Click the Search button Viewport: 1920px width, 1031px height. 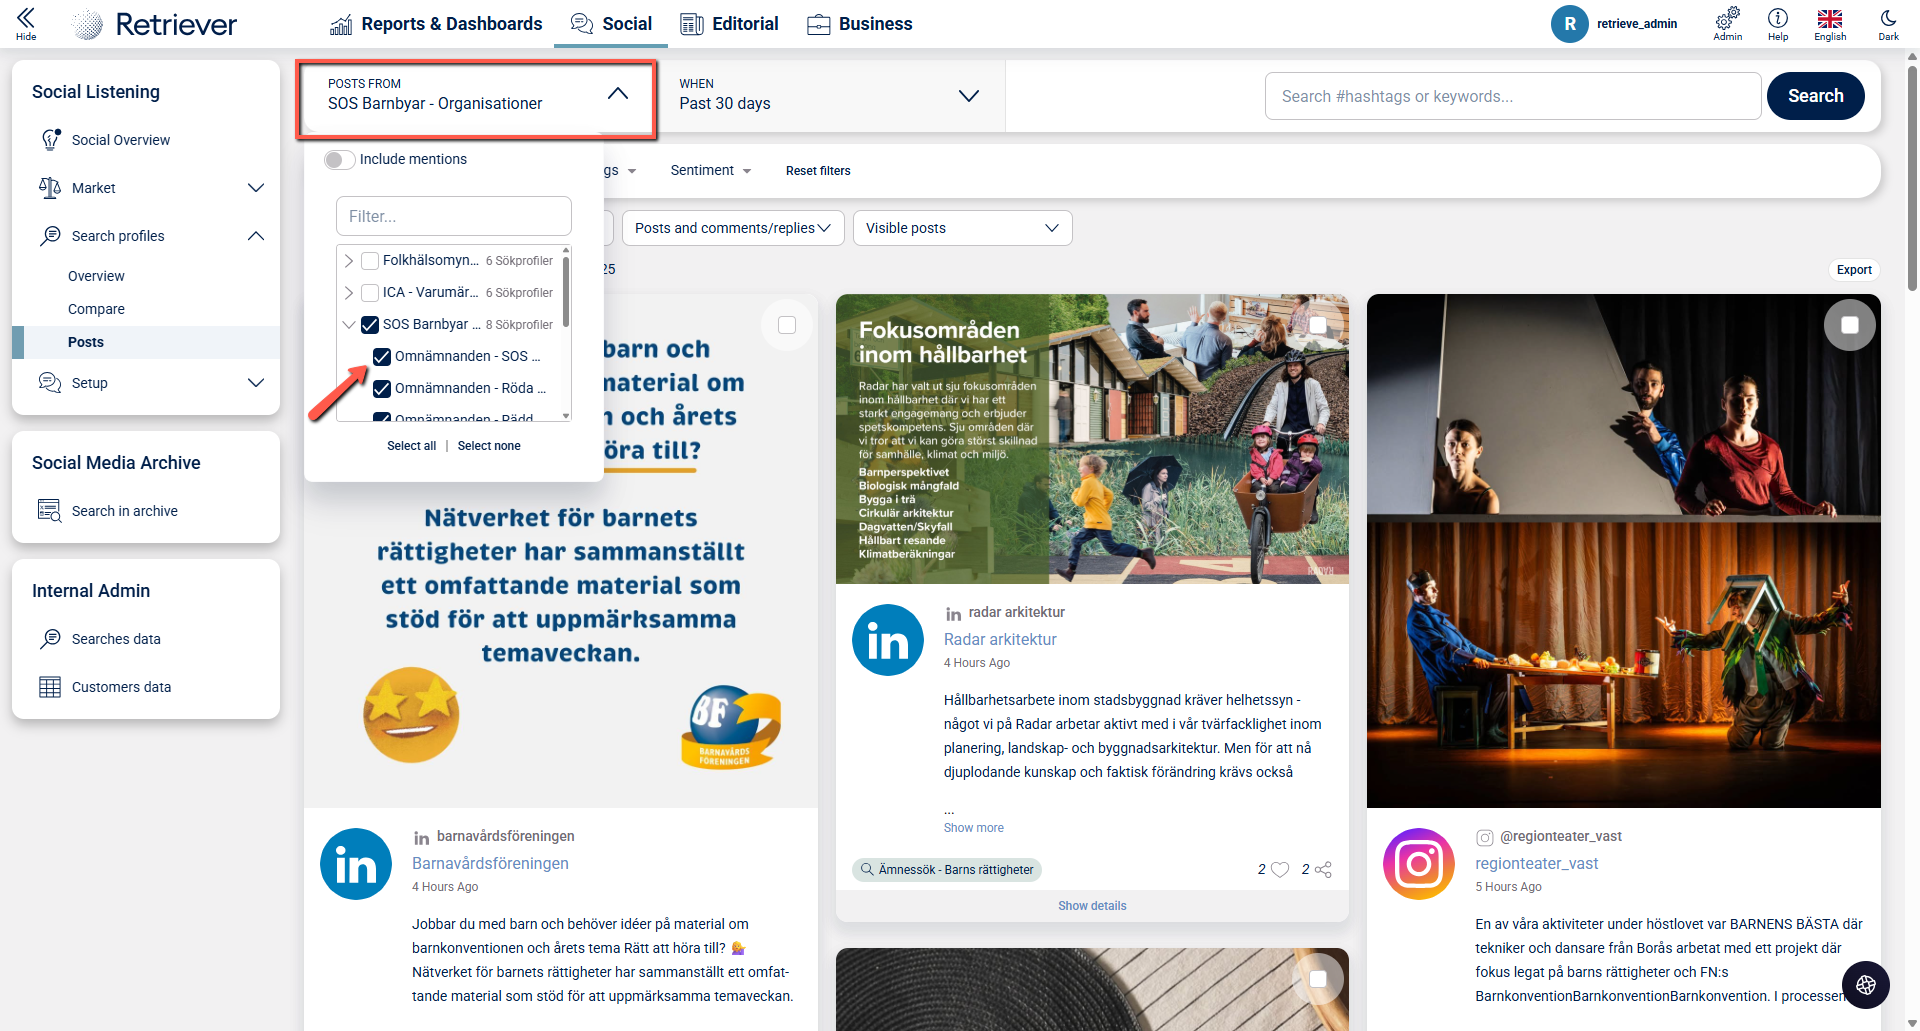1815,96
